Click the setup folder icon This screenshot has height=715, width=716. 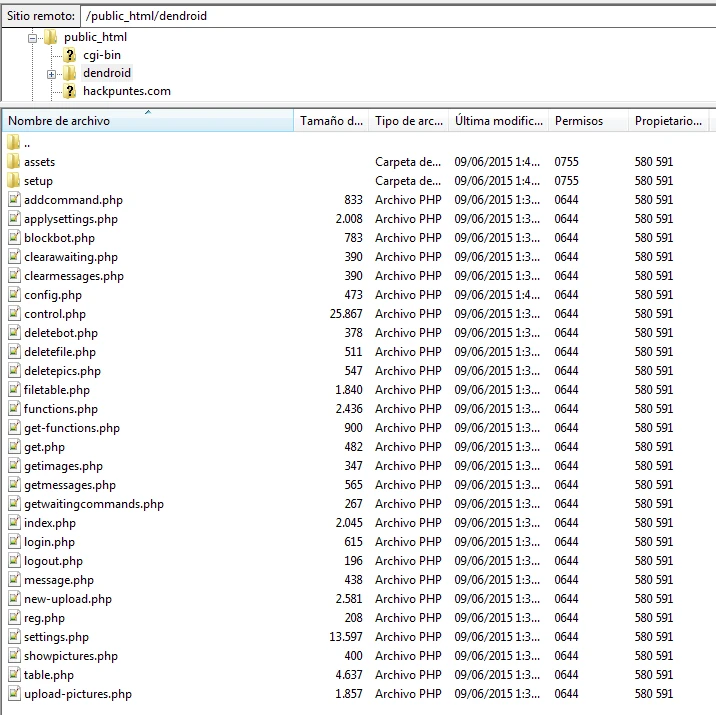(14, 180)
